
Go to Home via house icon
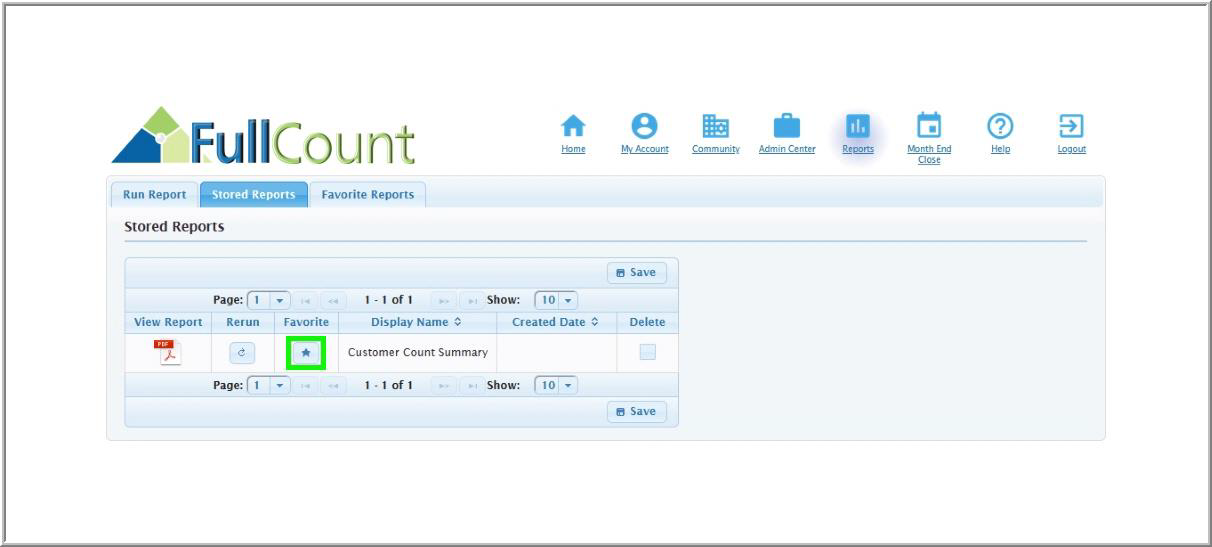[573, 127]
